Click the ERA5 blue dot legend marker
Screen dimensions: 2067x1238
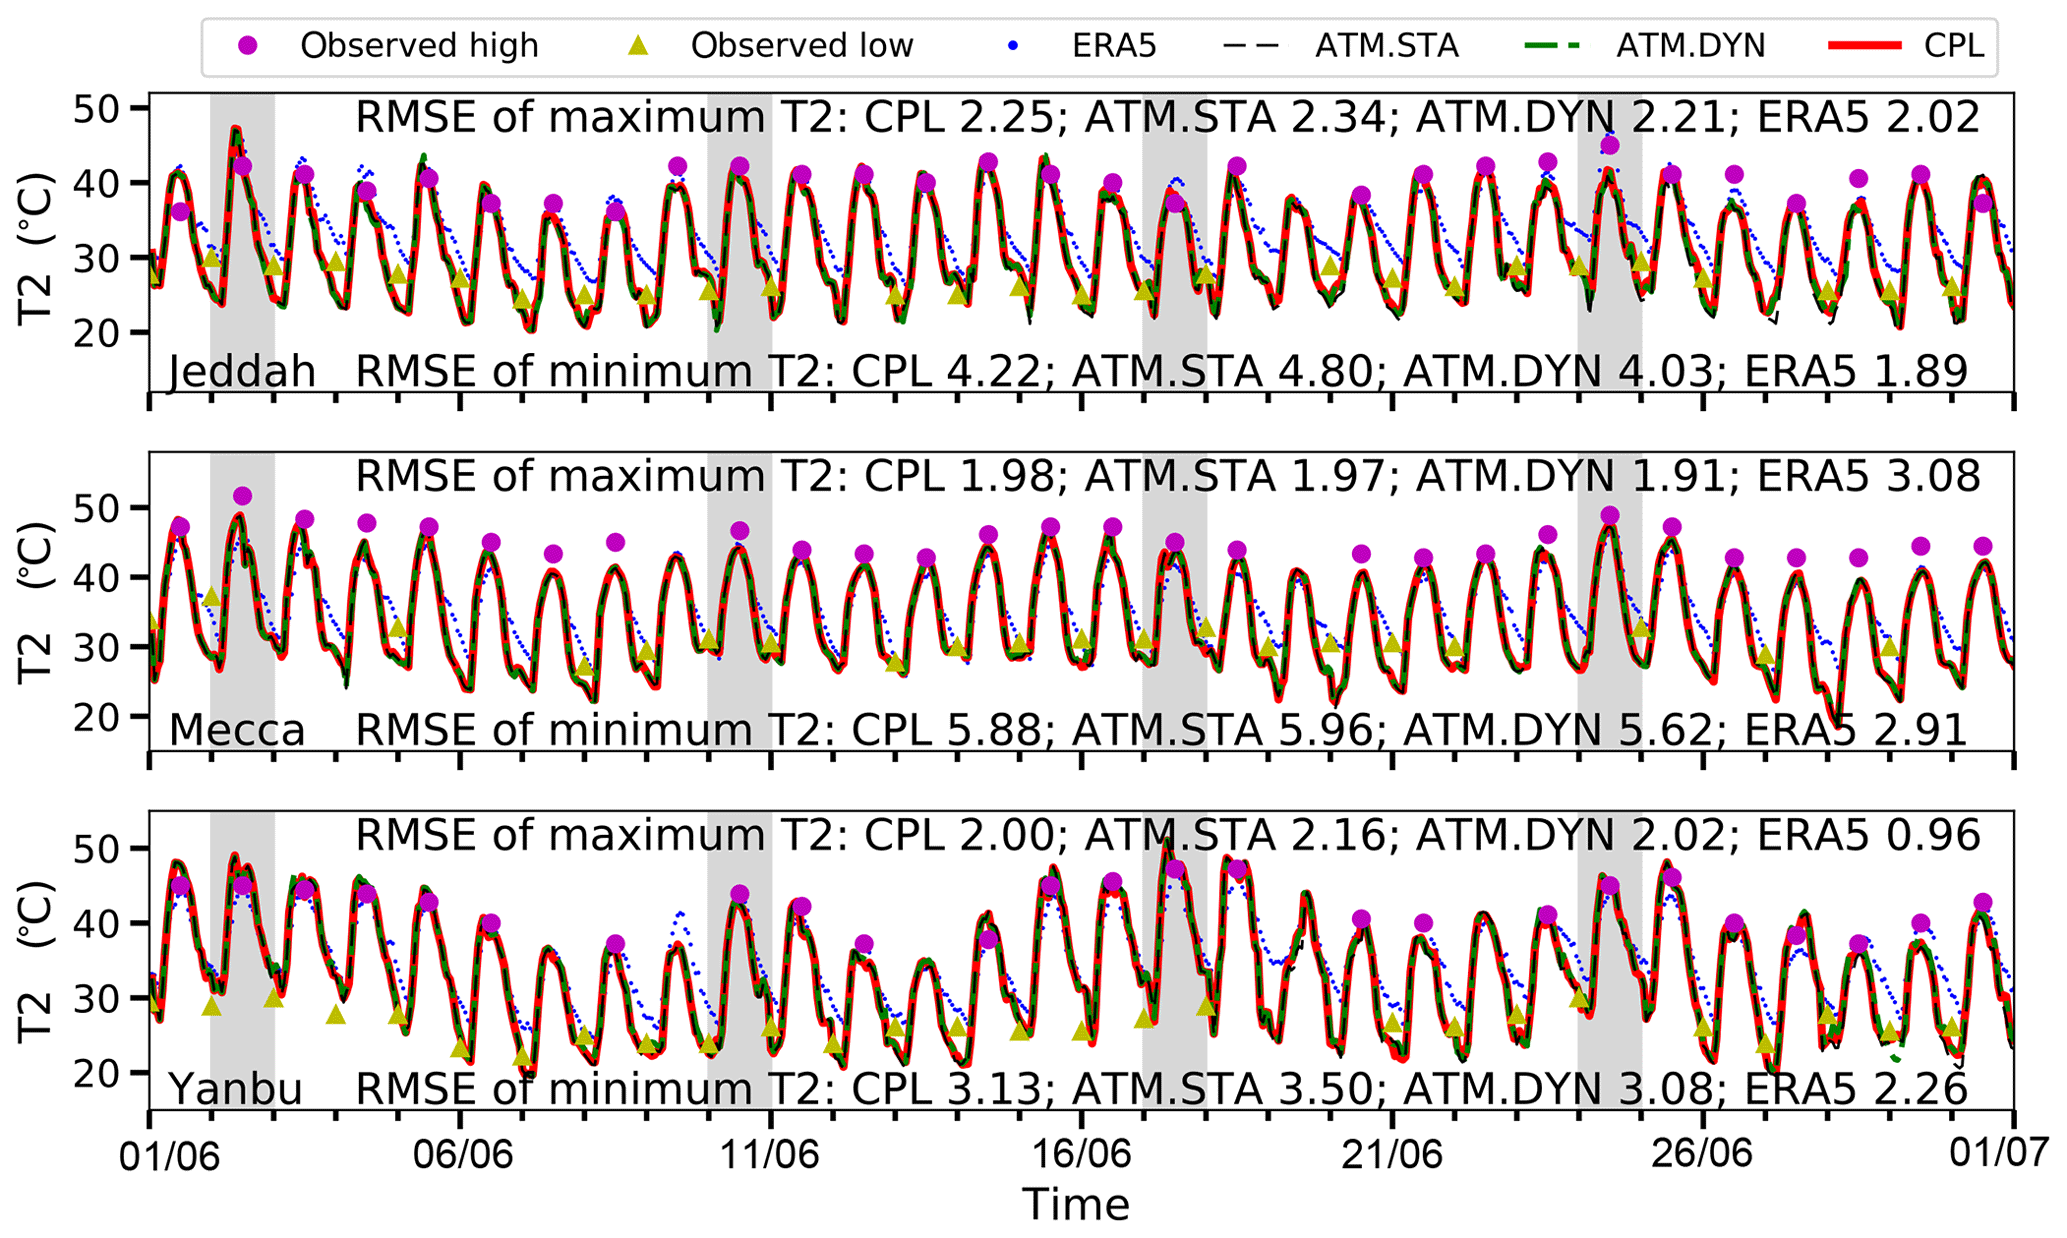[1014, 46]
